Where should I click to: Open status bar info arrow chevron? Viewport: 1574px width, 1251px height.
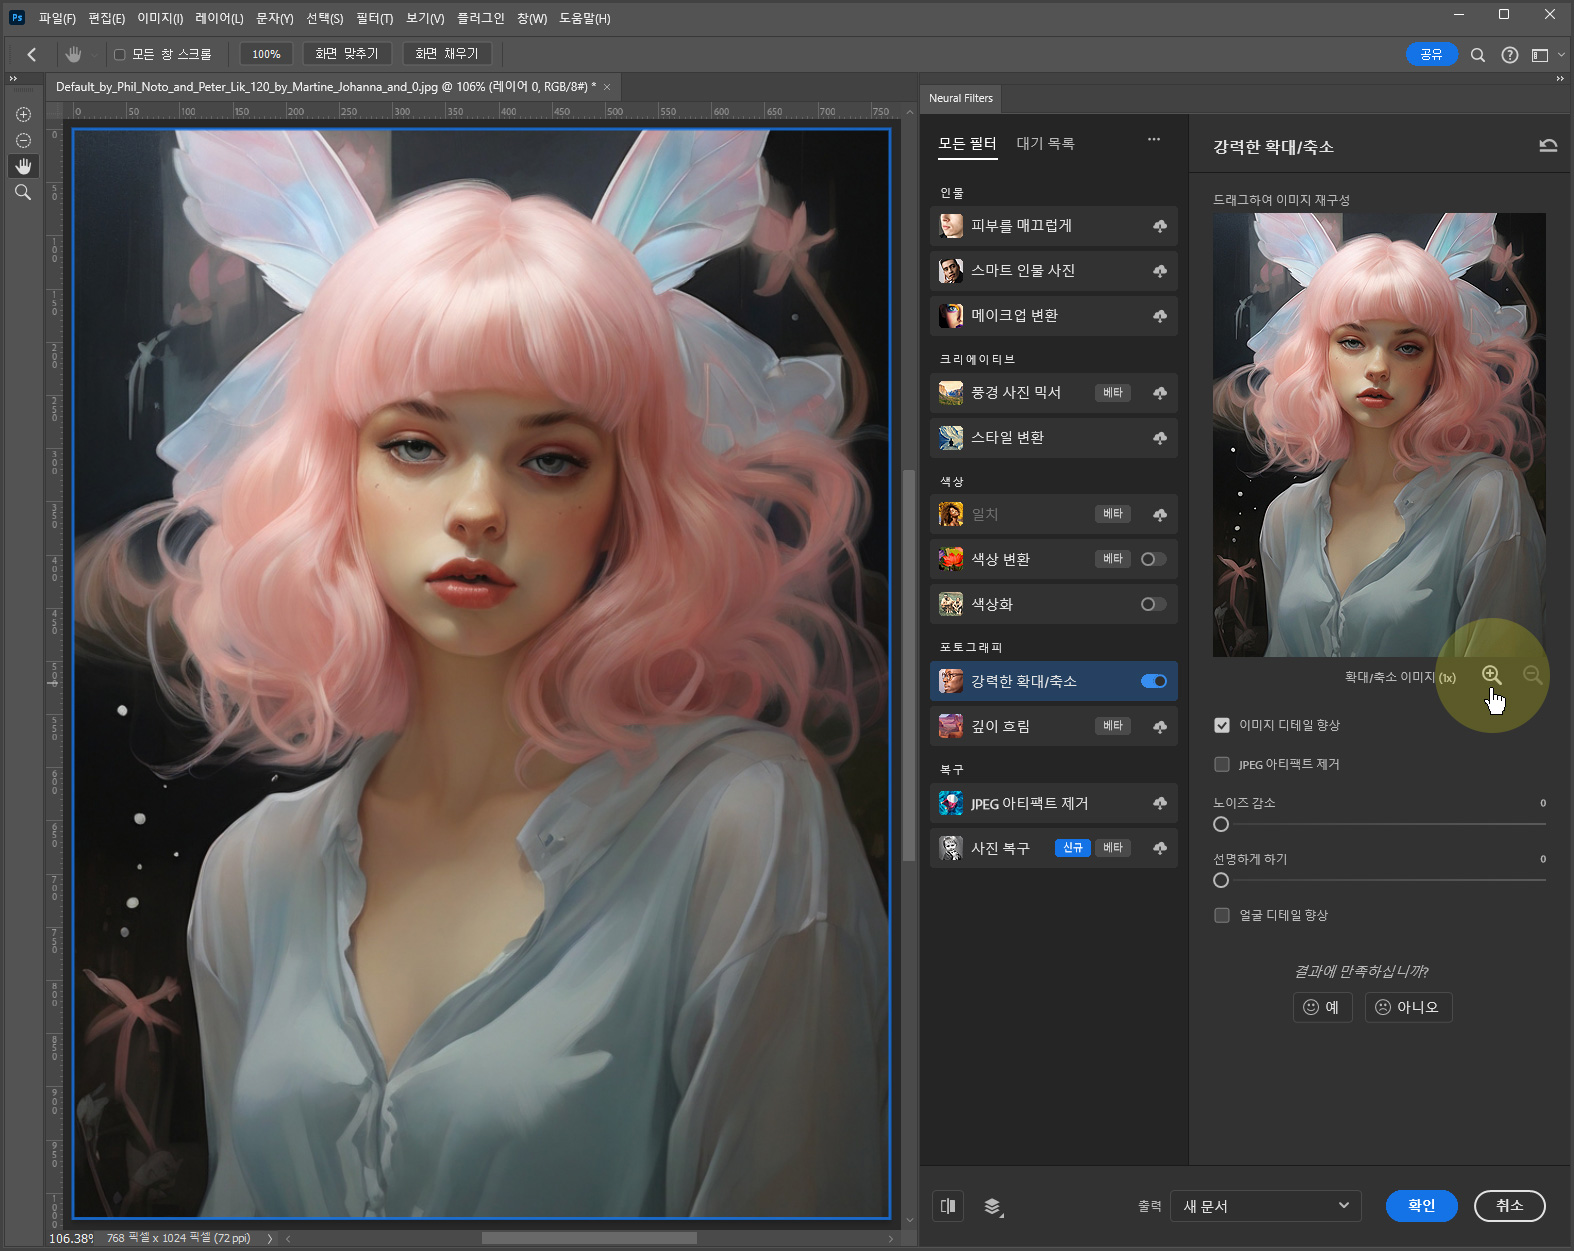pyautogui.click(x=270, y=1238)
